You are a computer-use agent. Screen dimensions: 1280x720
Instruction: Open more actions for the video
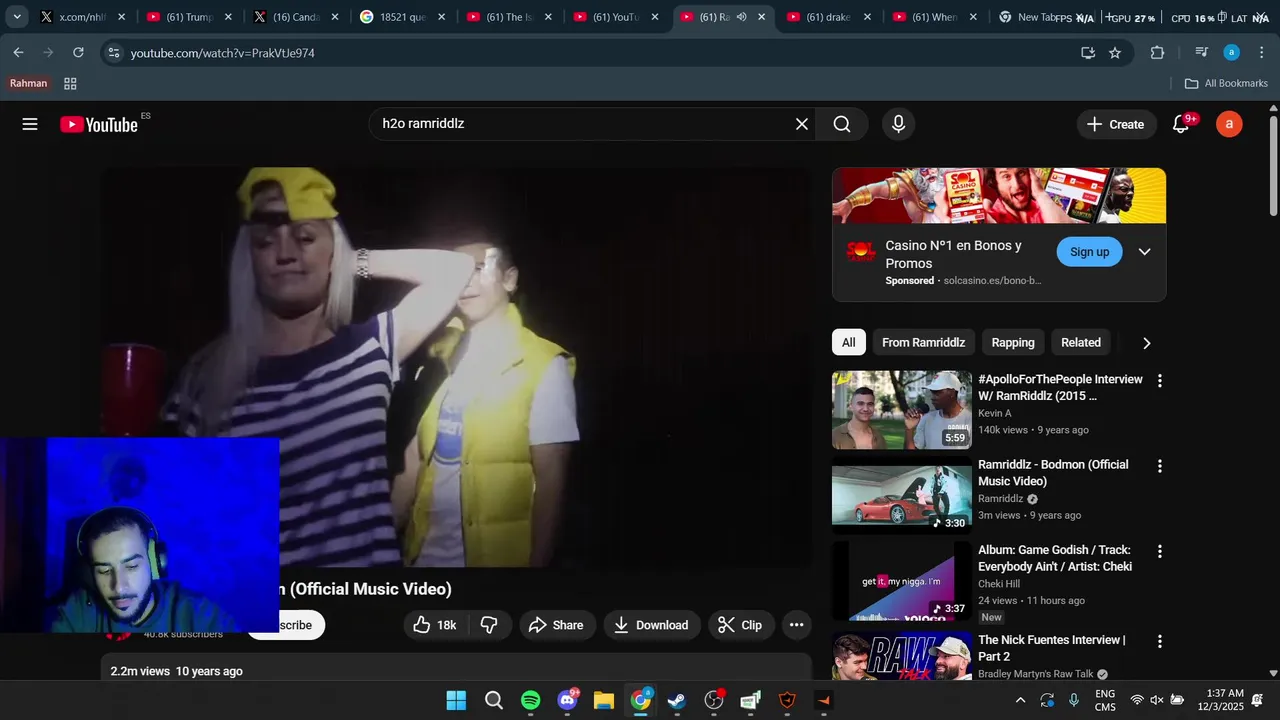pyautogui.click(x=796, y=625)
